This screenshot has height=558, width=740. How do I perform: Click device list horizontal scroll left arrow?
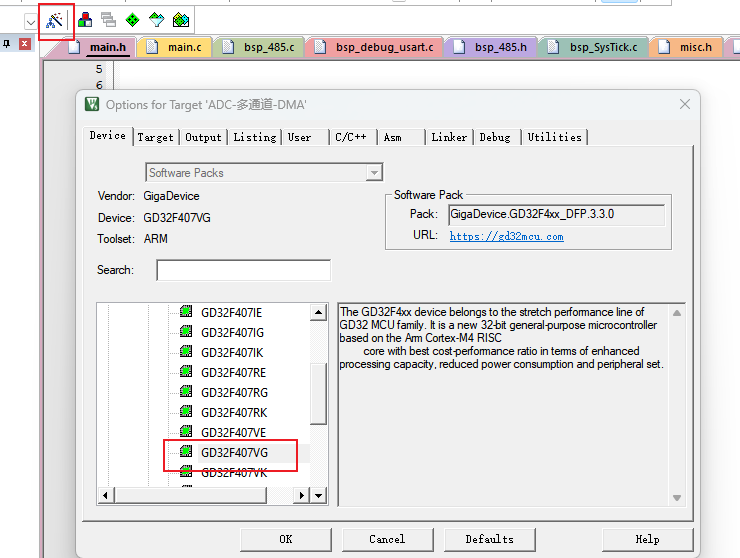[105, 496]
